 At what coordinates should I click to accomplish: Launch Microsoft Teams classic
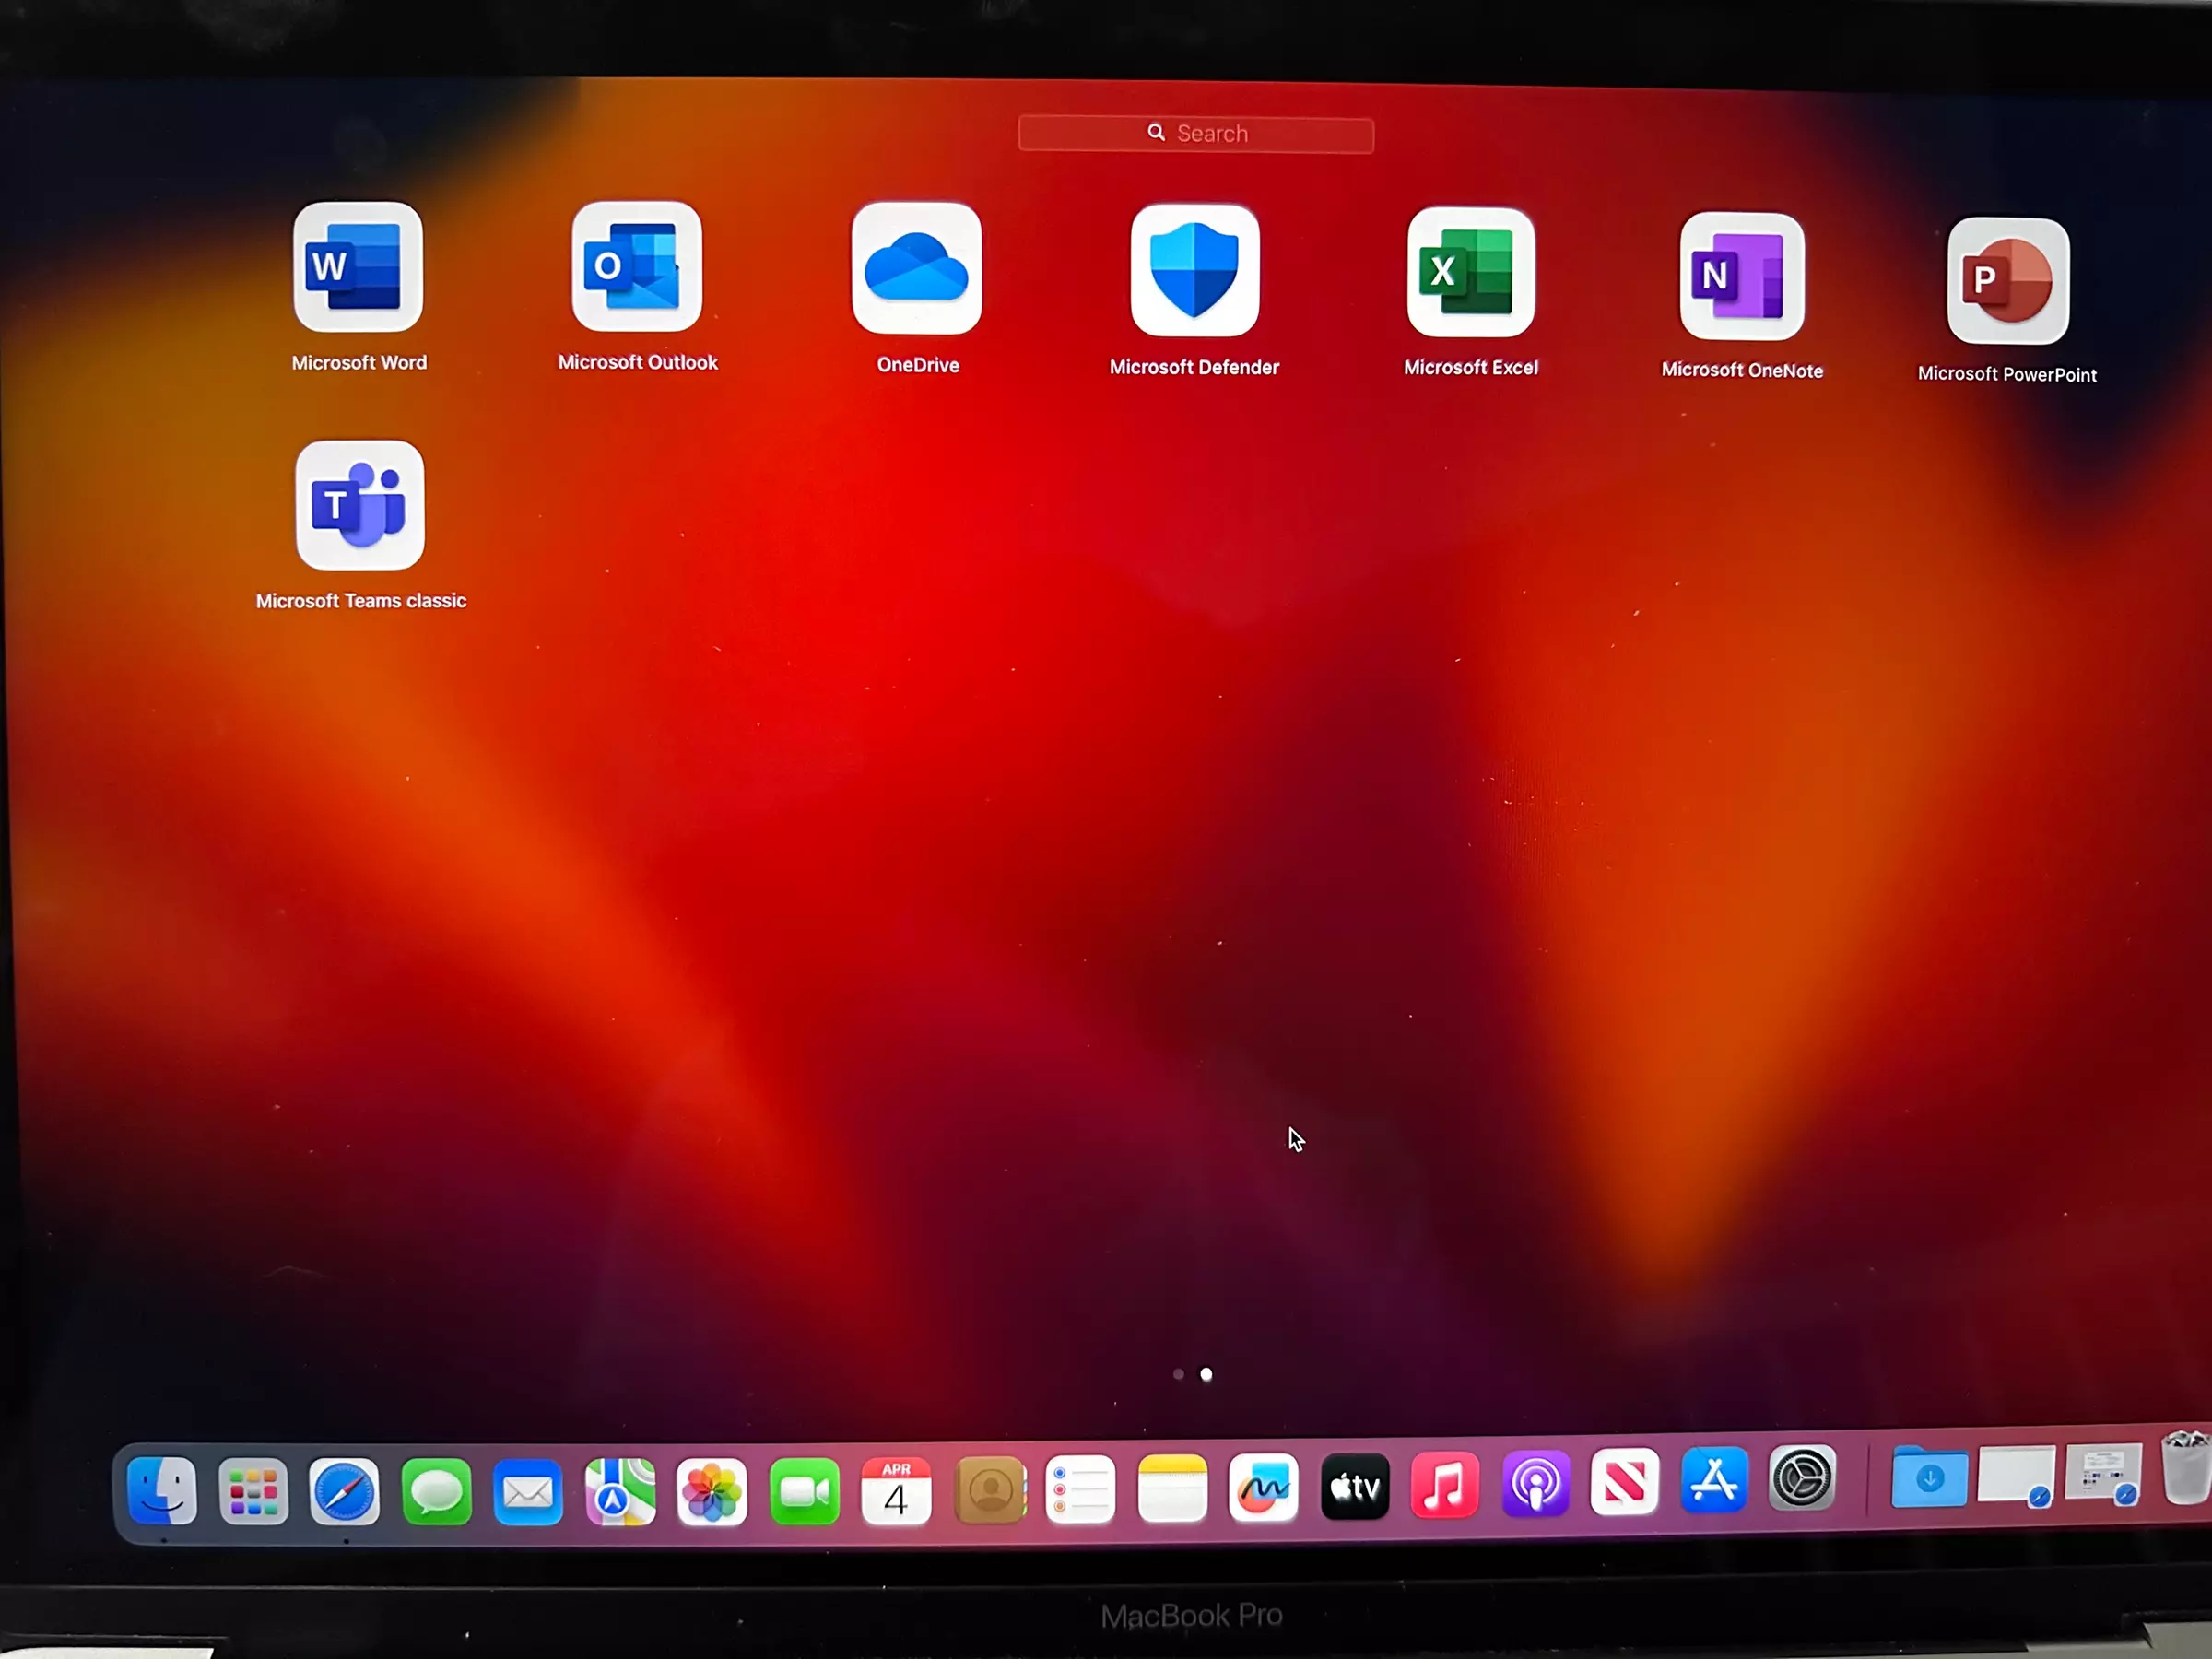coord(360,505)
